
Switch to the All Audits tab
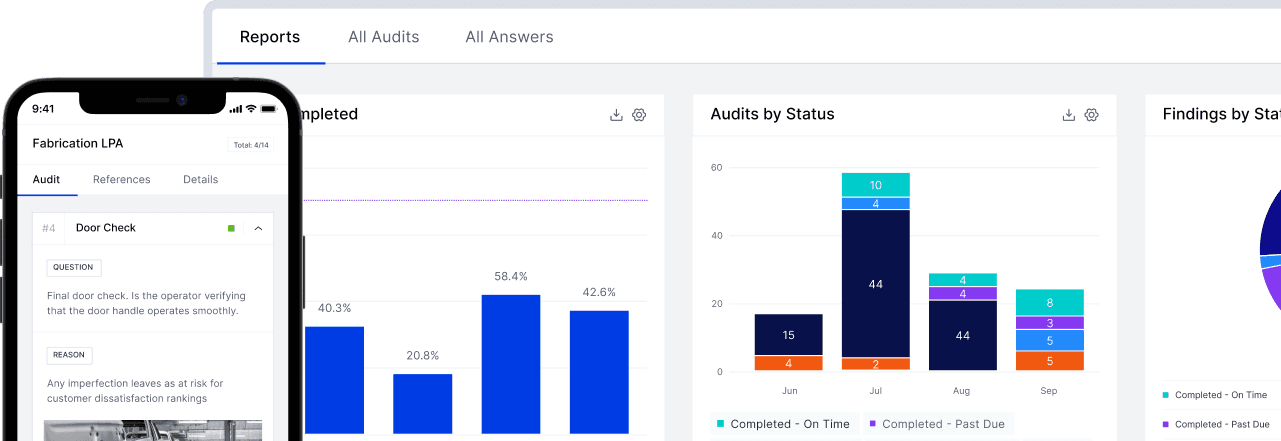pos(384,37)
